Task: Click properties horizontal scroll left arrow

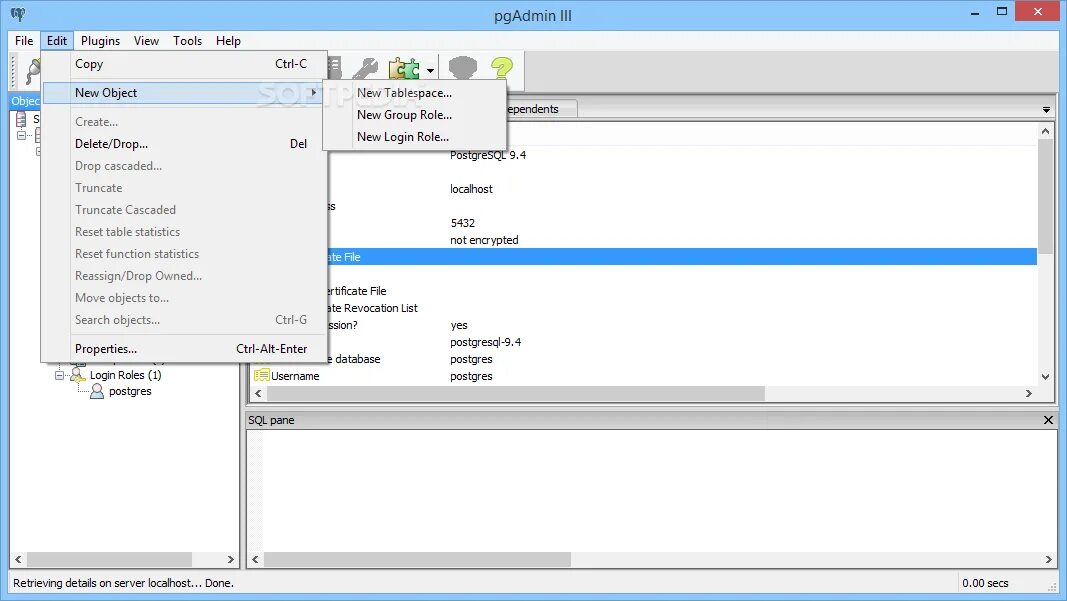Action: coord(258,393)
